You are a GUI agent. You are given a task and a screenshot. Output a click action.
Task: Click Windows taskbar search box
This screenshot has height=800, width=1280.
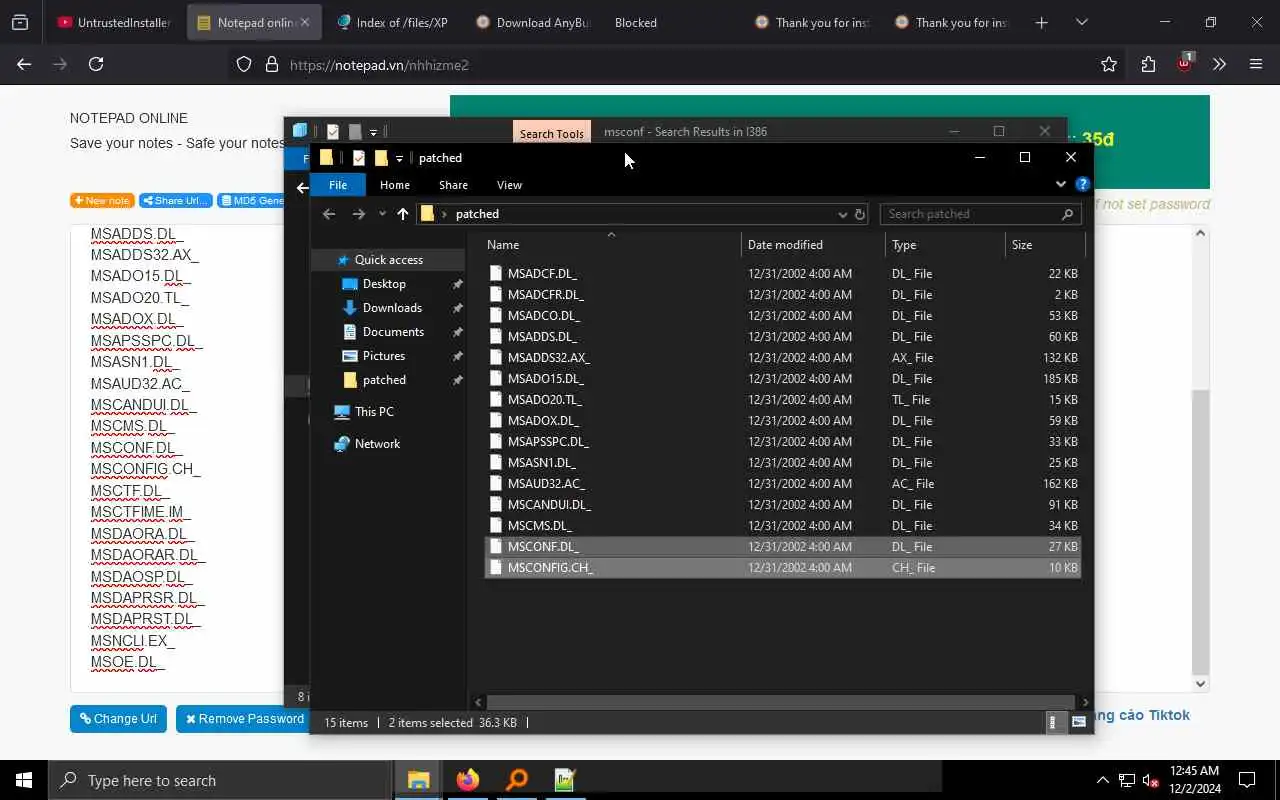point(220,780)
